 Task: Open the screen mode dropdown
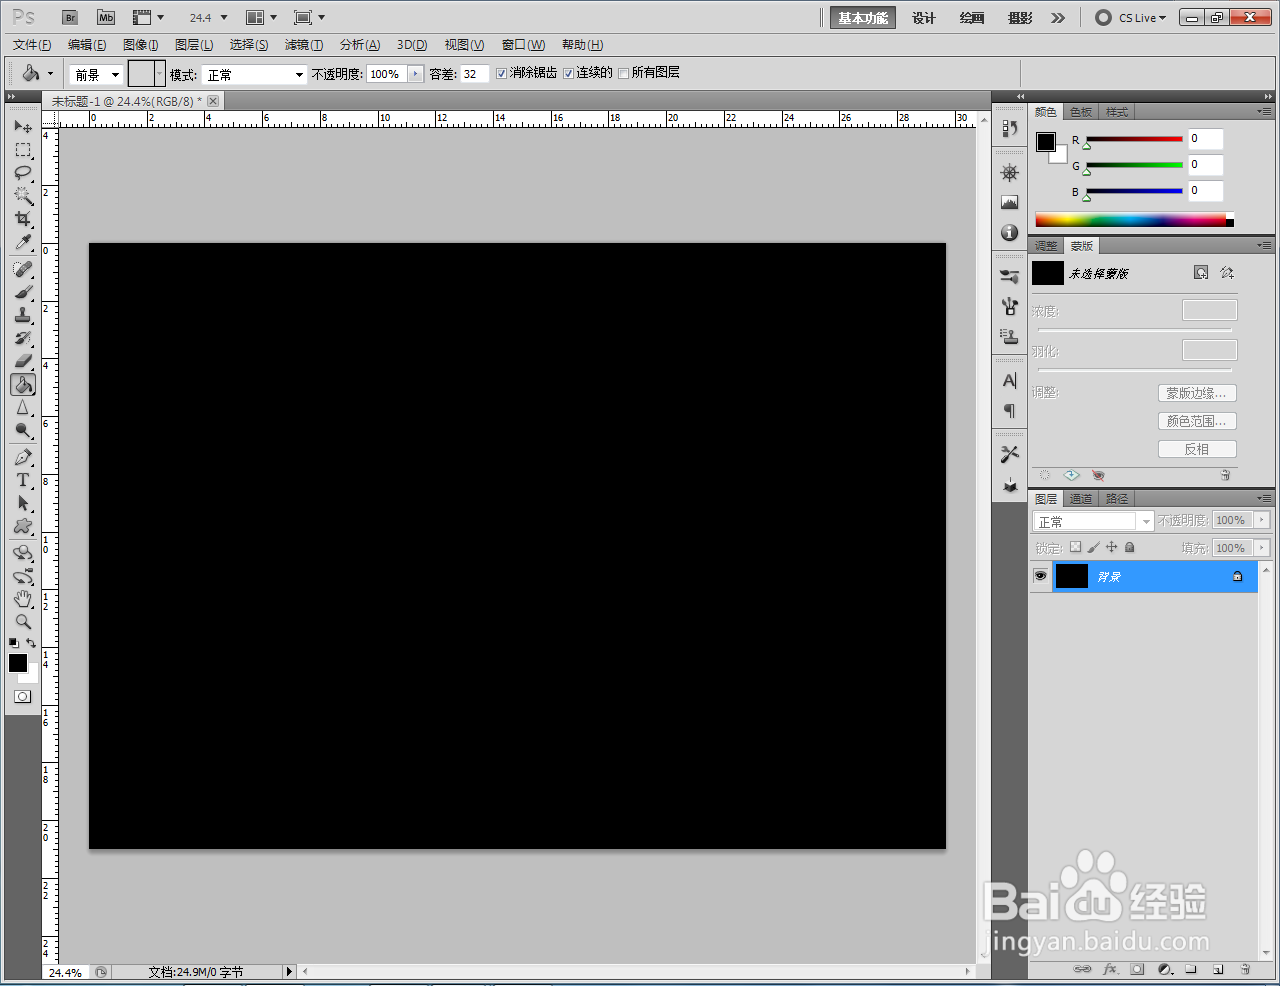pos(310,17)
